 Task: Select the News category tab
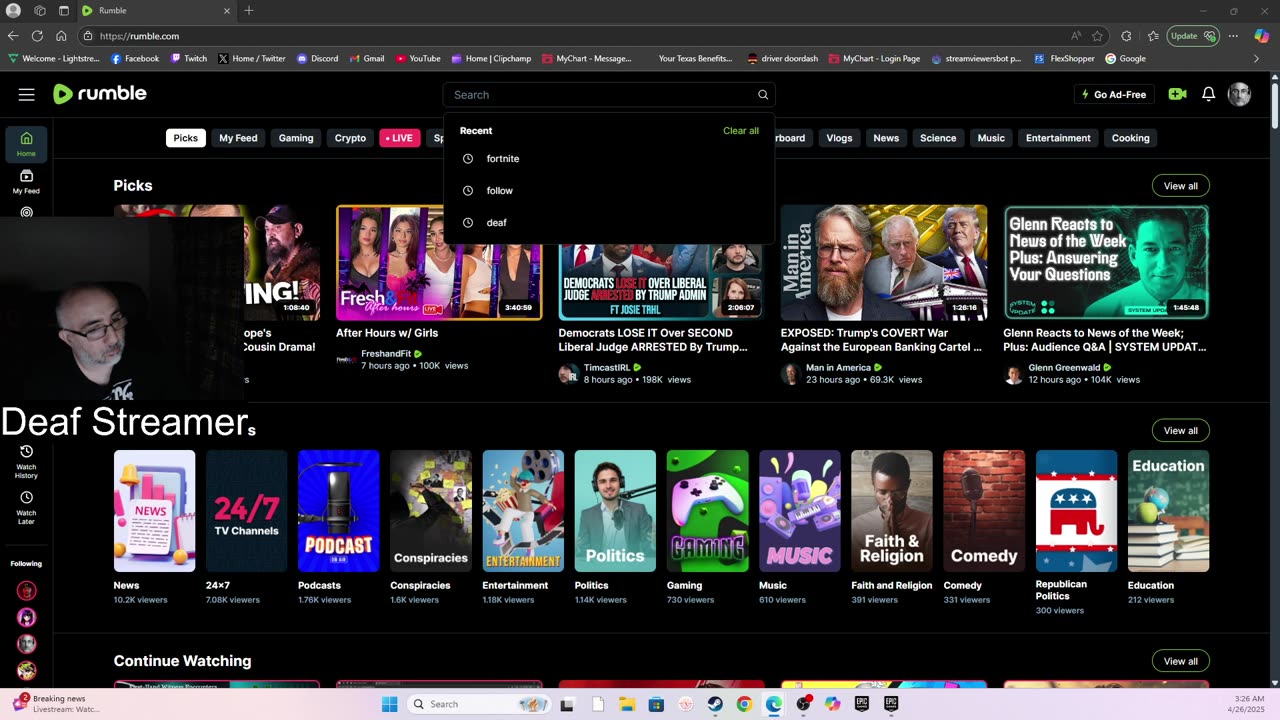(x=886, y=138)
